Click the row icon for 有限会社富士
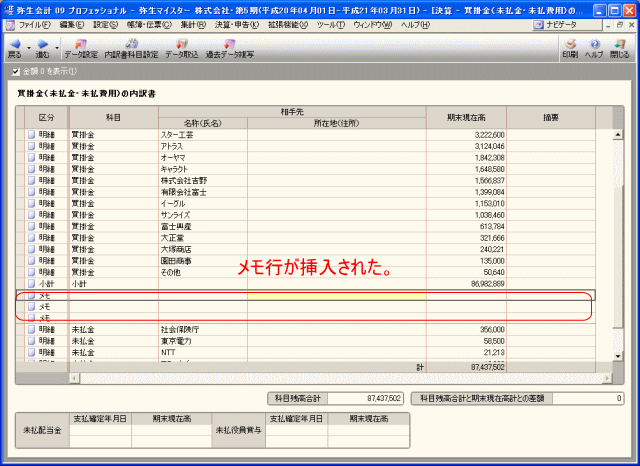The image size is (640, 466). (x=31, y=192)
